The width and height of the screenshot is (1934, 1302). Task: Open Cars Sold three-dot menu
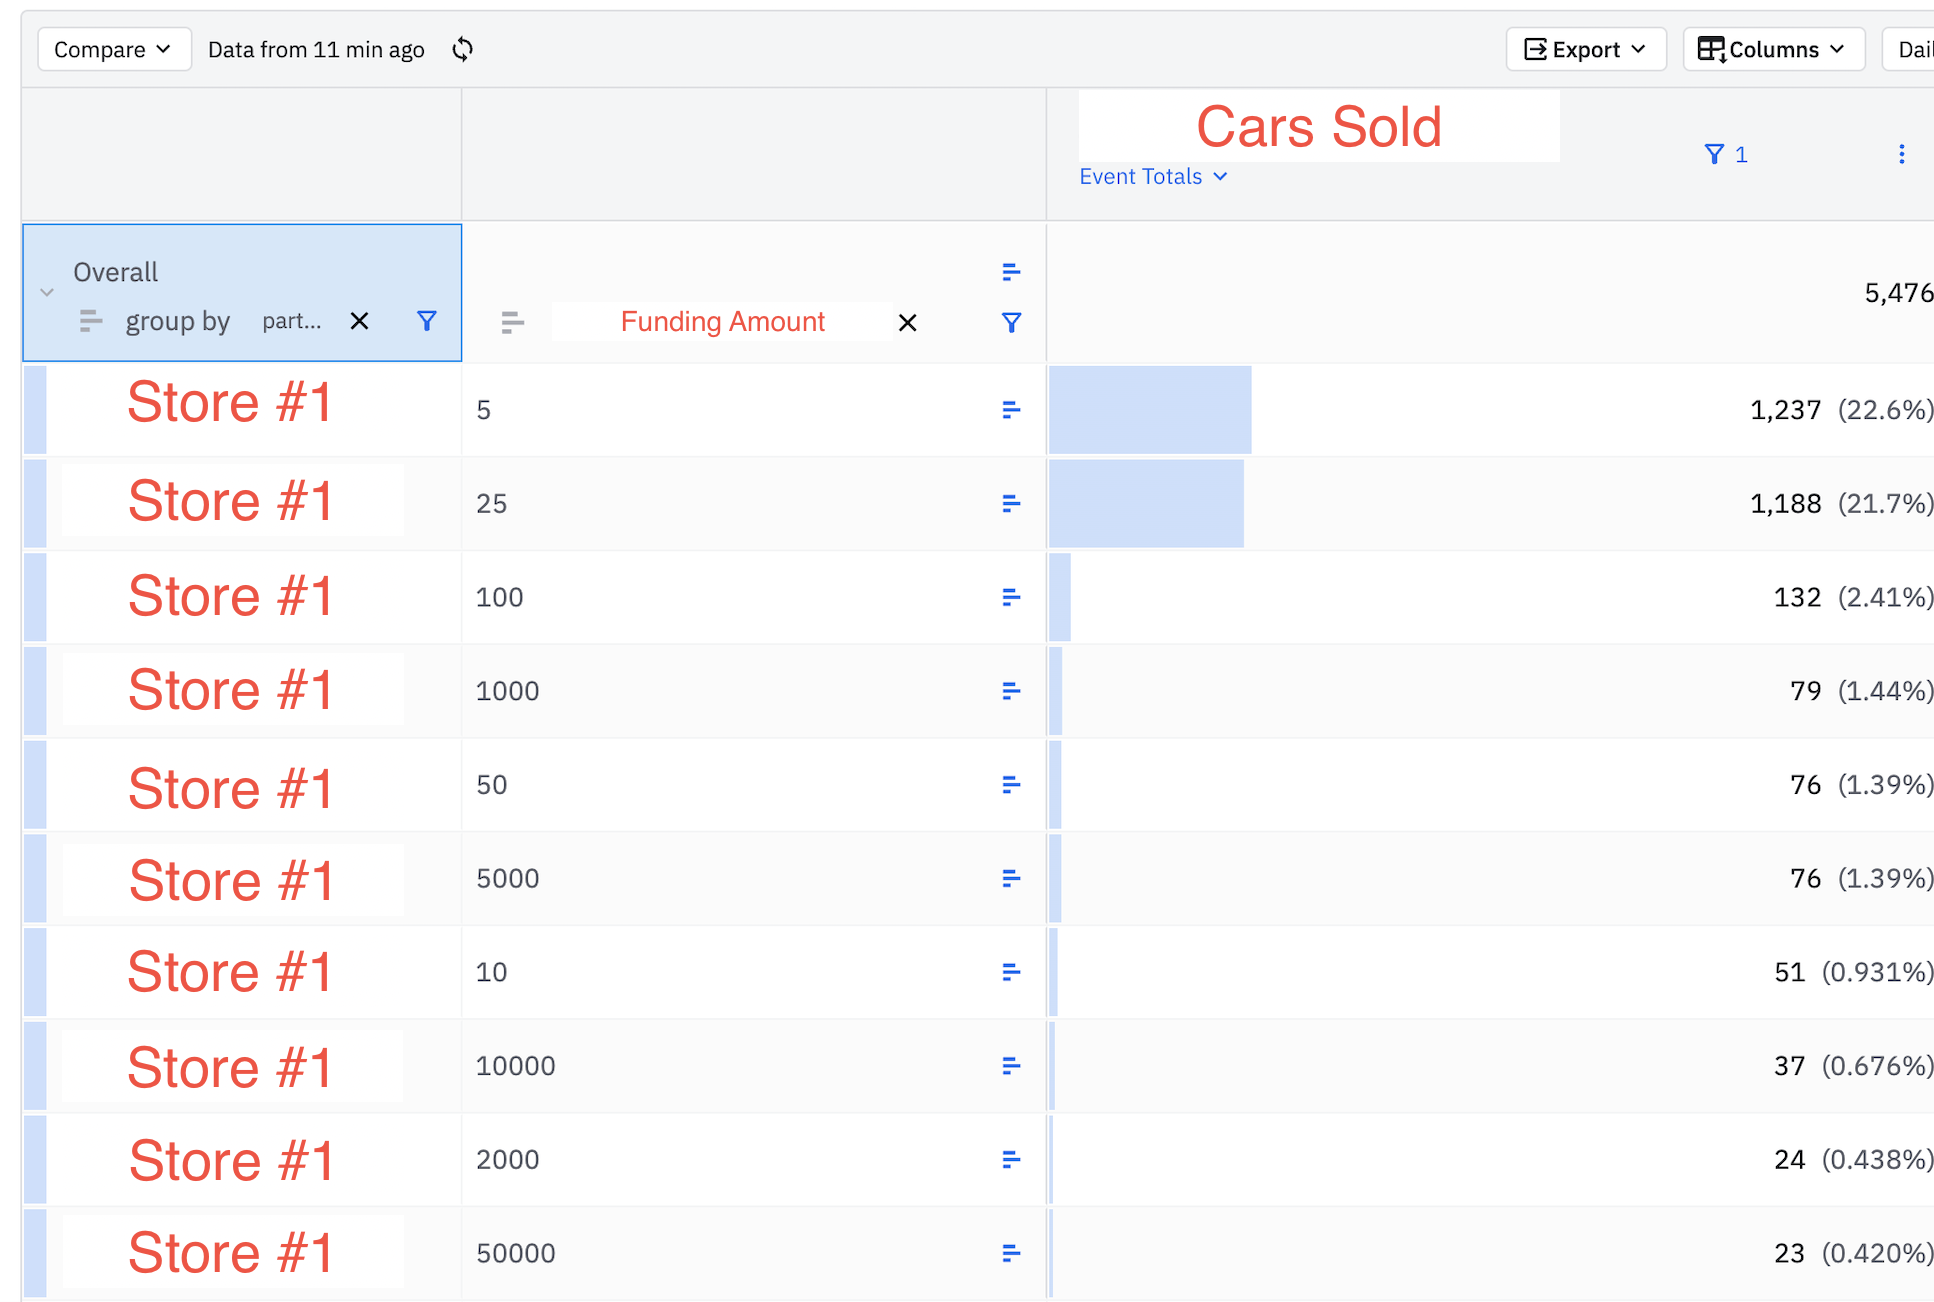click(1901, 154)
